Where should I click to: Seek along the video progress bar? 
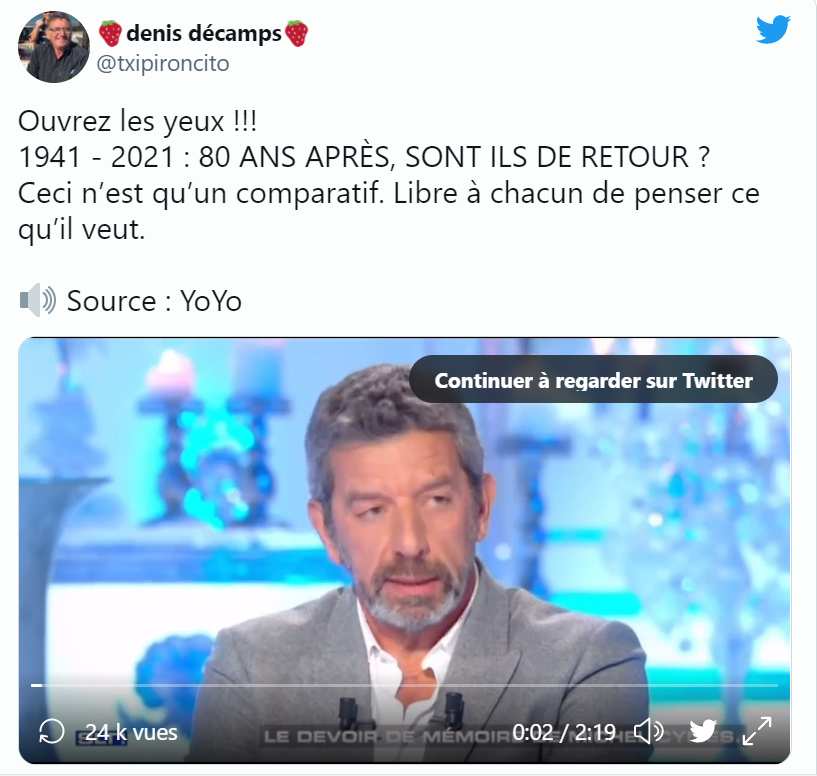404,685
